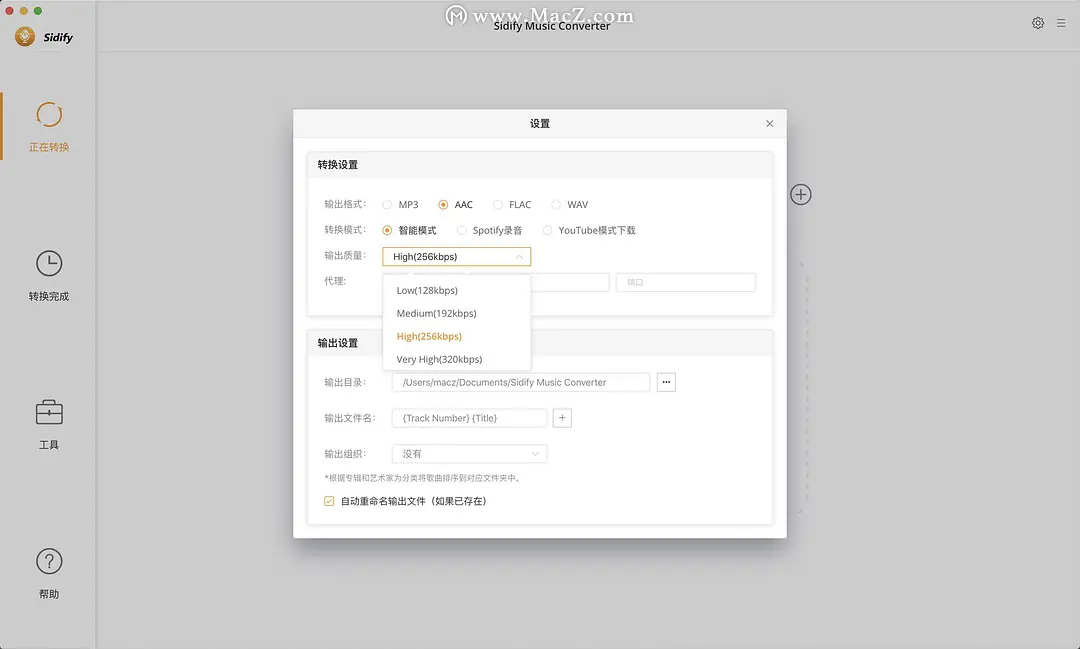The width and height of the screenshot is (1080, 649).
Task: Open the Converted (转换完成) history section
Action: coord(49,276)
